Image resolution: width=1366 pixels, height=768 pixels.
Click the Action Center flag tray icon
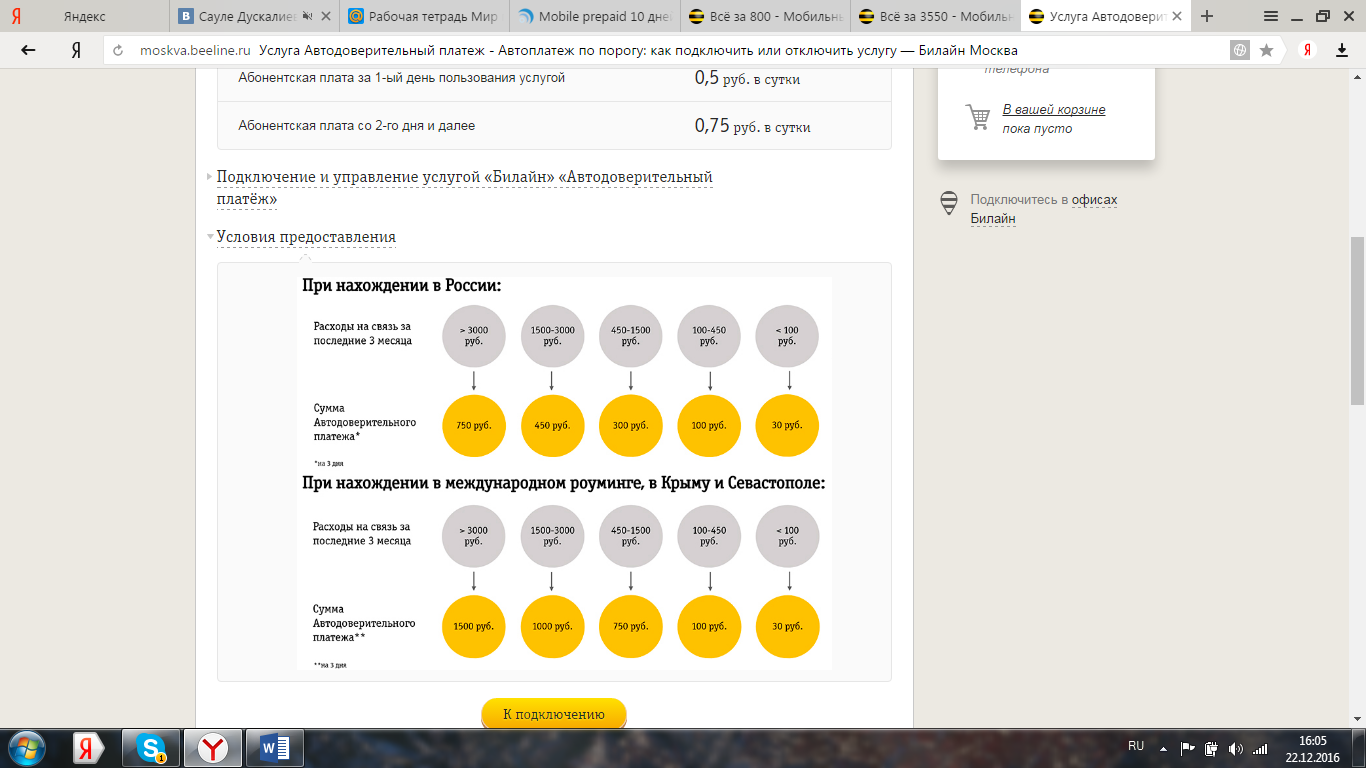pyautogui.click(x=1188, y=748)
